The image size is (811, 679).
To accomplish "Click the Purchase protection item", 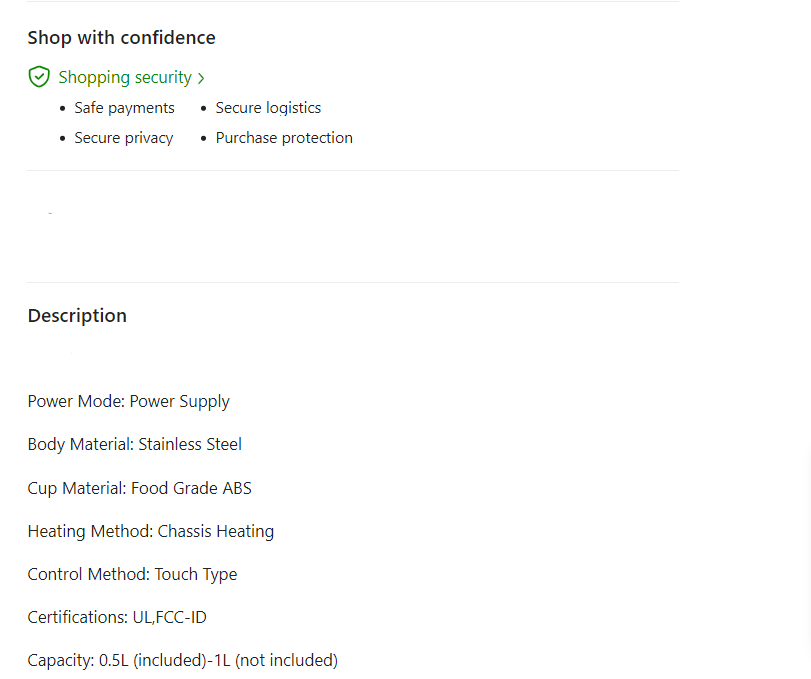I will pos(284,138).
